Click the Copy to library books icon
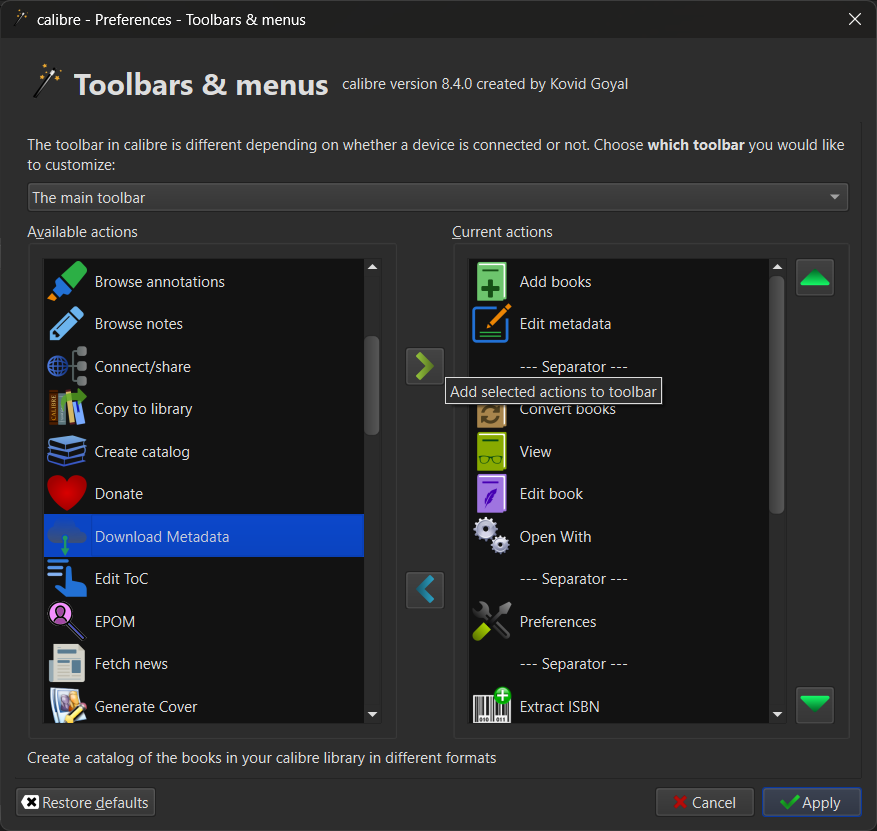This screenshot has width=877, height=831. [67, 409]
